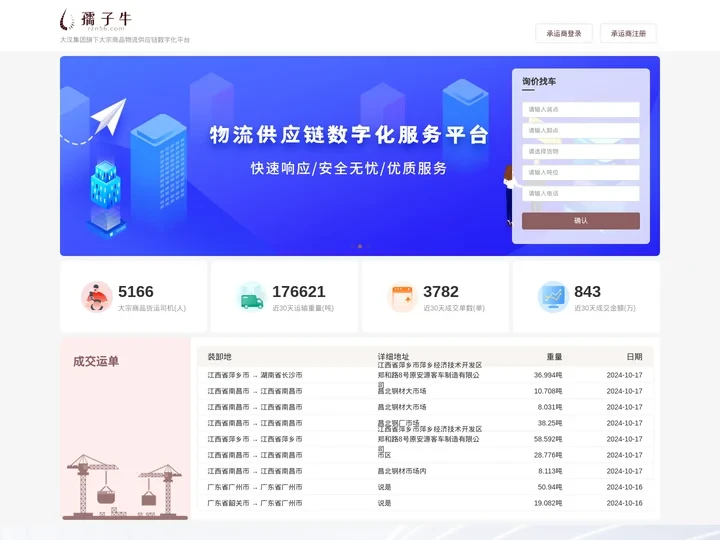The width and height of the screenshot is (720, 540).
Task: Click the 近30天运输重量(吨) label
Action: tap(303, 308)
